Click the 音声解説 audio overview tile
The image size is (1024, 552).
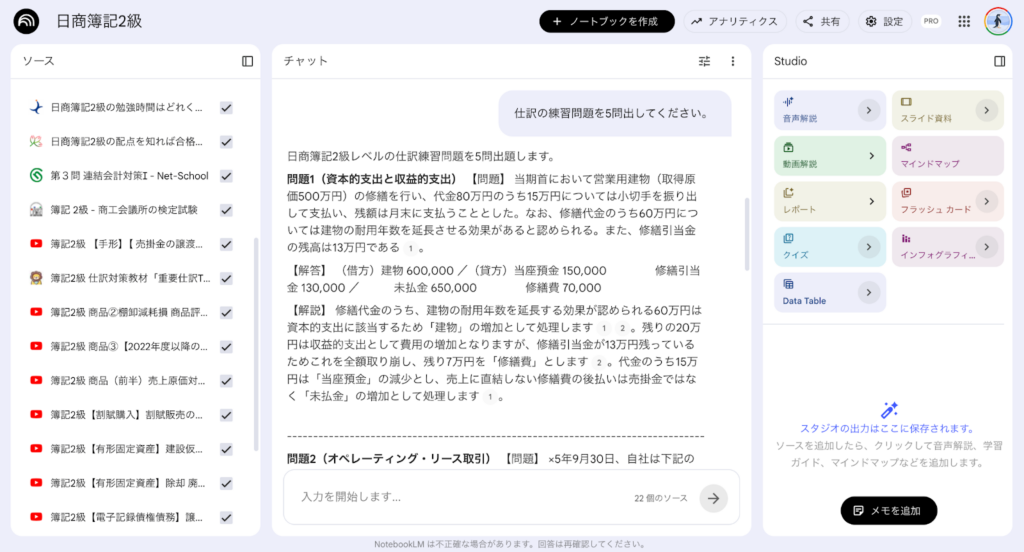829,110
